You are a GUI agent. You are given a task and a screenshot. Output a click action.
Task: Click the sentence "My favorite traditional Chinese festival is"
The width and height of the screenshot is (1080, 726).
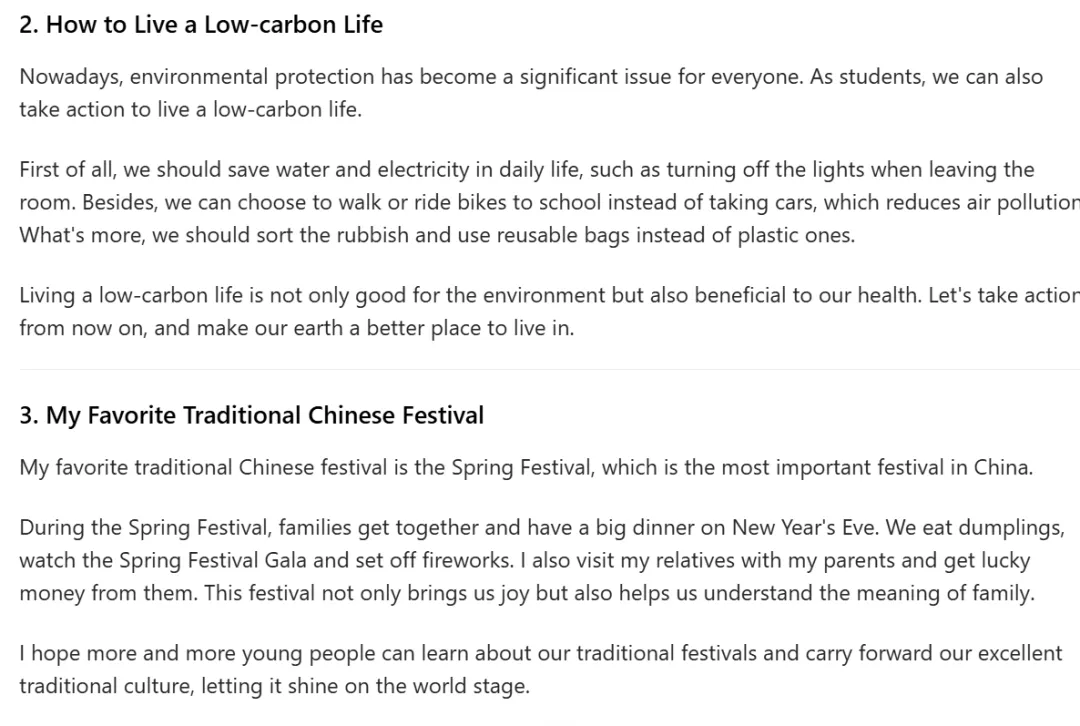(x=525, y=468)
